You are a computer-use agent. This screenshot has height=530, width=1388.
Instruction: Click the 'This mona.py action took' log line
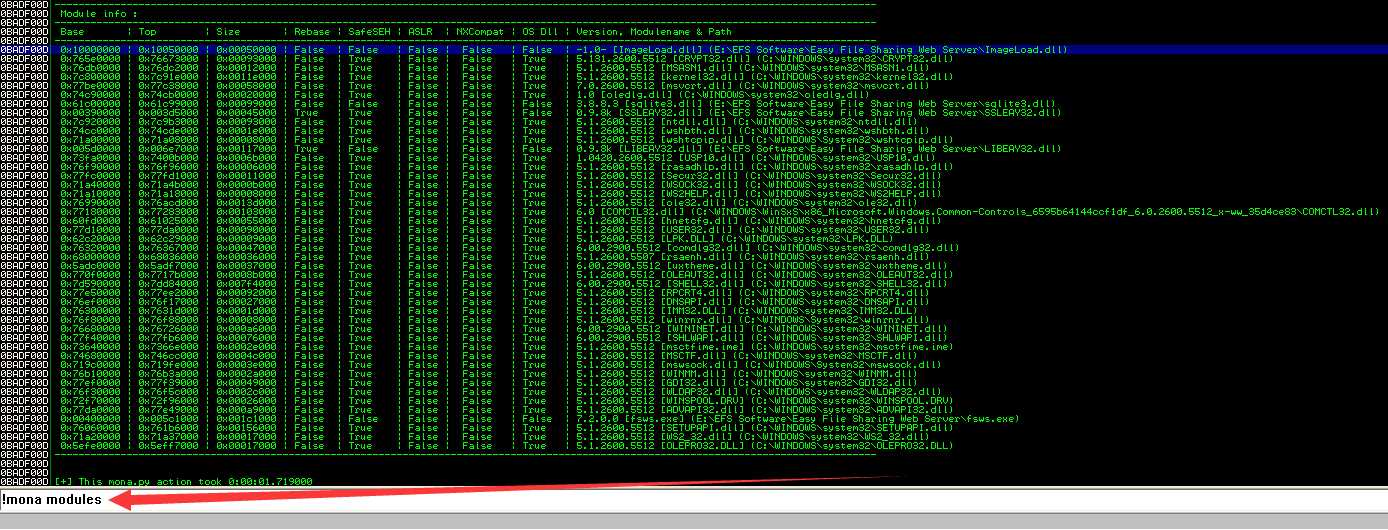186,482
